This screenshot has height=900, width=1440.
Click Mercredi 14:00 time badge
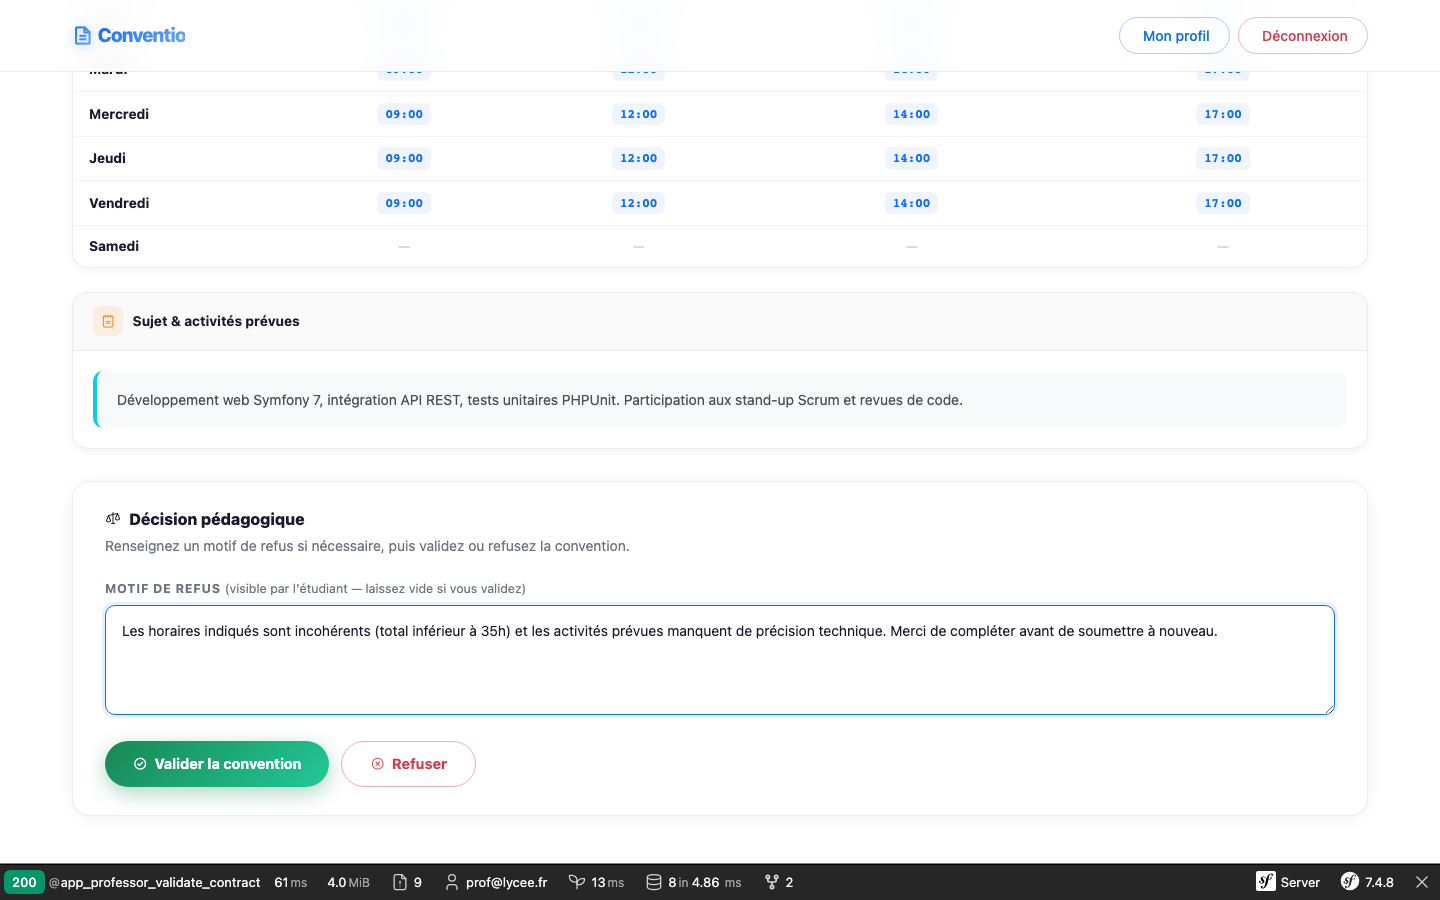(x=911, y=114)
